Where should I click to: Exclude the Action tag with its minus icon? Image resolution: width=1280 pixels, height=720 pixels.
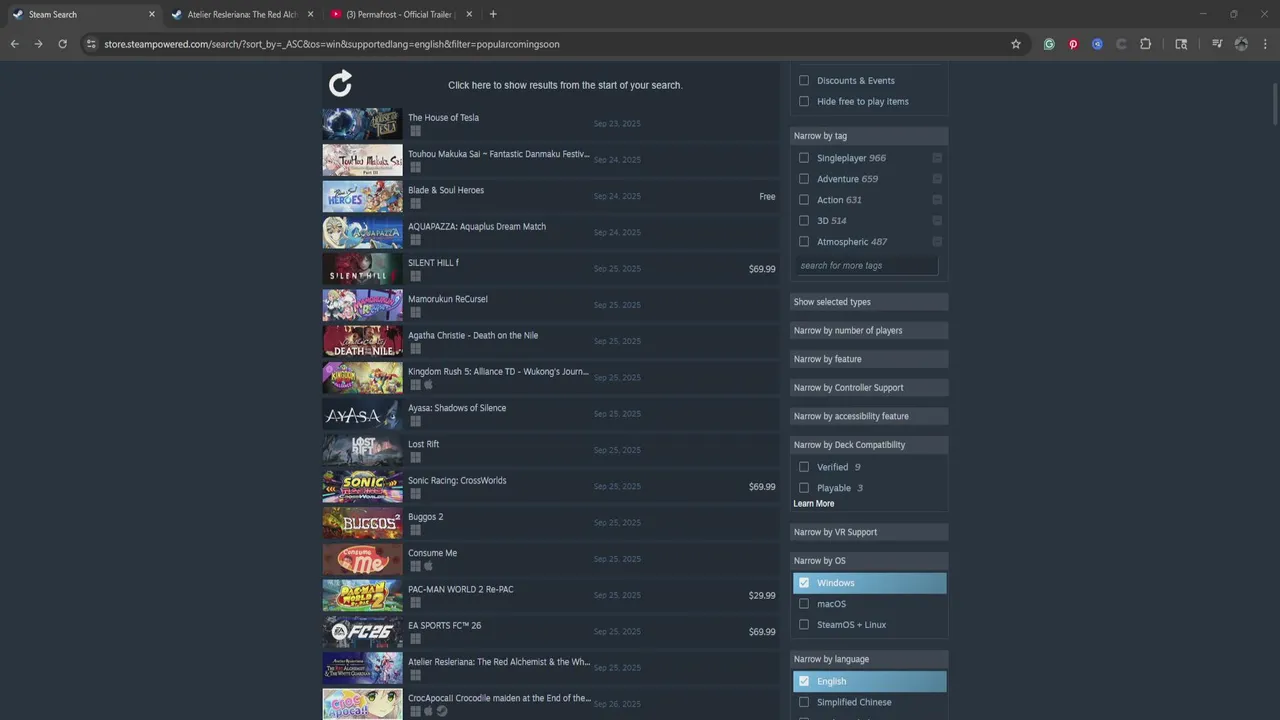click(937, 200)
